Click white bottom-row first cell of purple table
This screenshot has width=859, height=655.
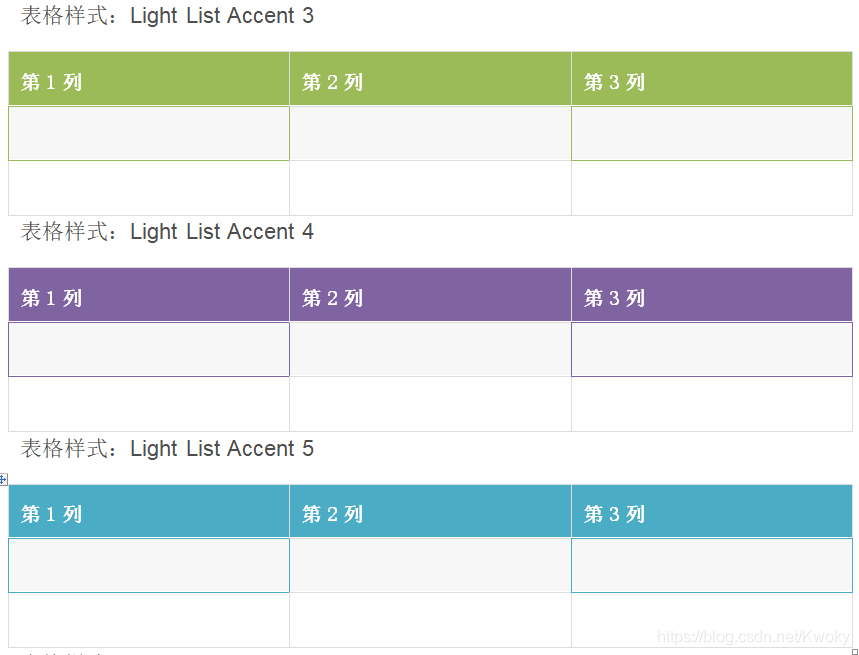(149, 404)
